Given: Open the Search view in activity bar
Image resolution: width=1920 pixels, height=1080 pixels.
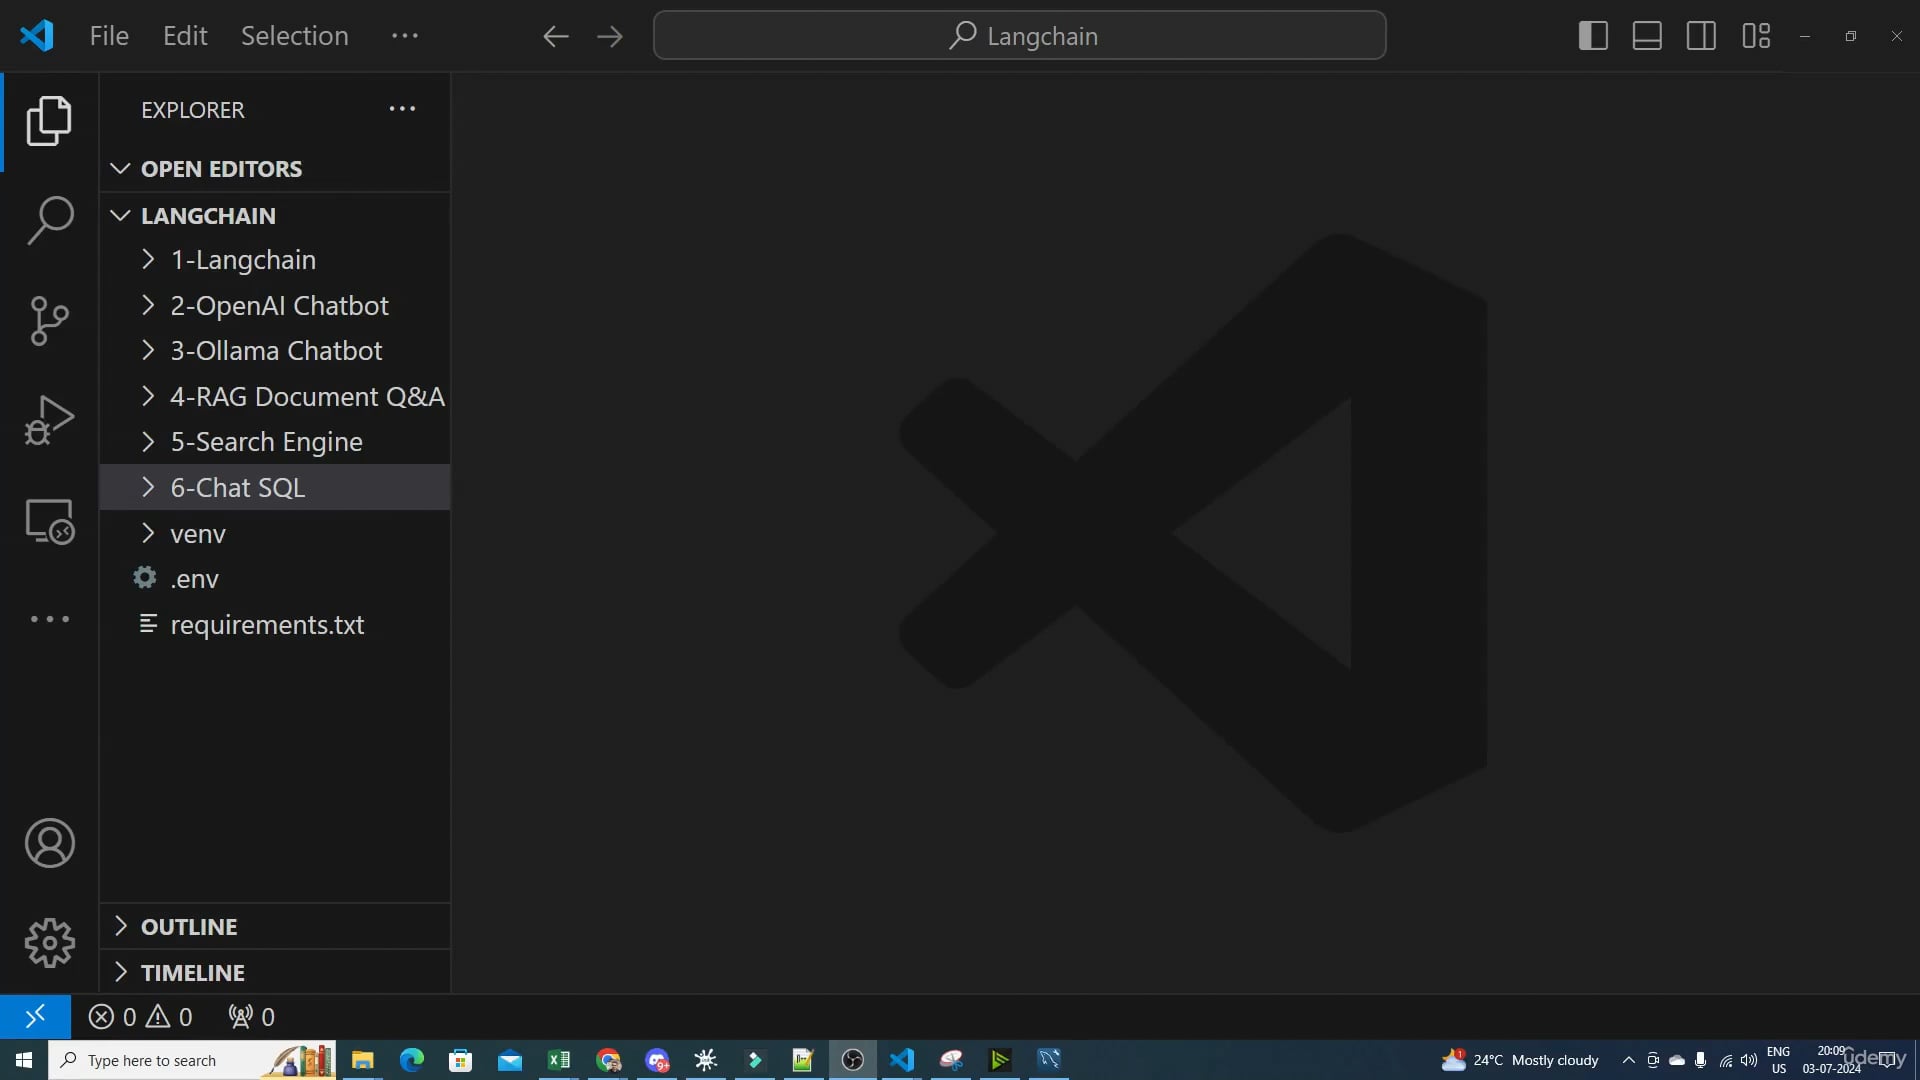Looking at the screenshot, I should pos(49,220).
